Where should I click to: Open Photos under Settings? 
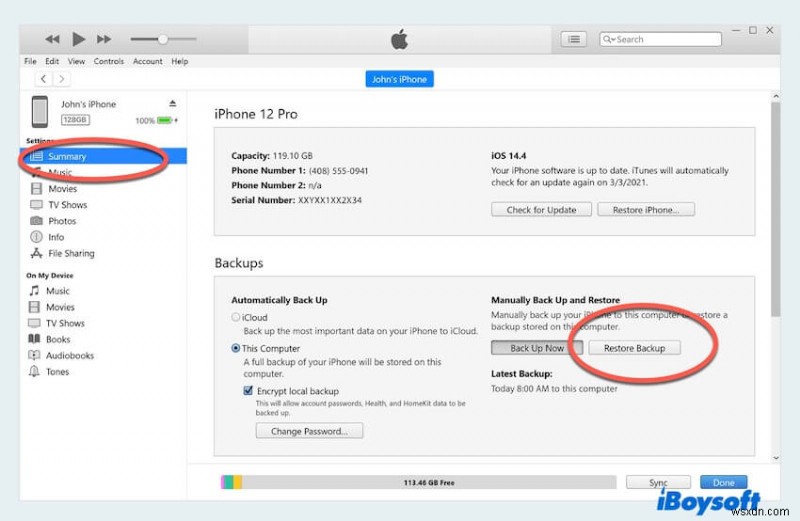(x=62, y=221)
